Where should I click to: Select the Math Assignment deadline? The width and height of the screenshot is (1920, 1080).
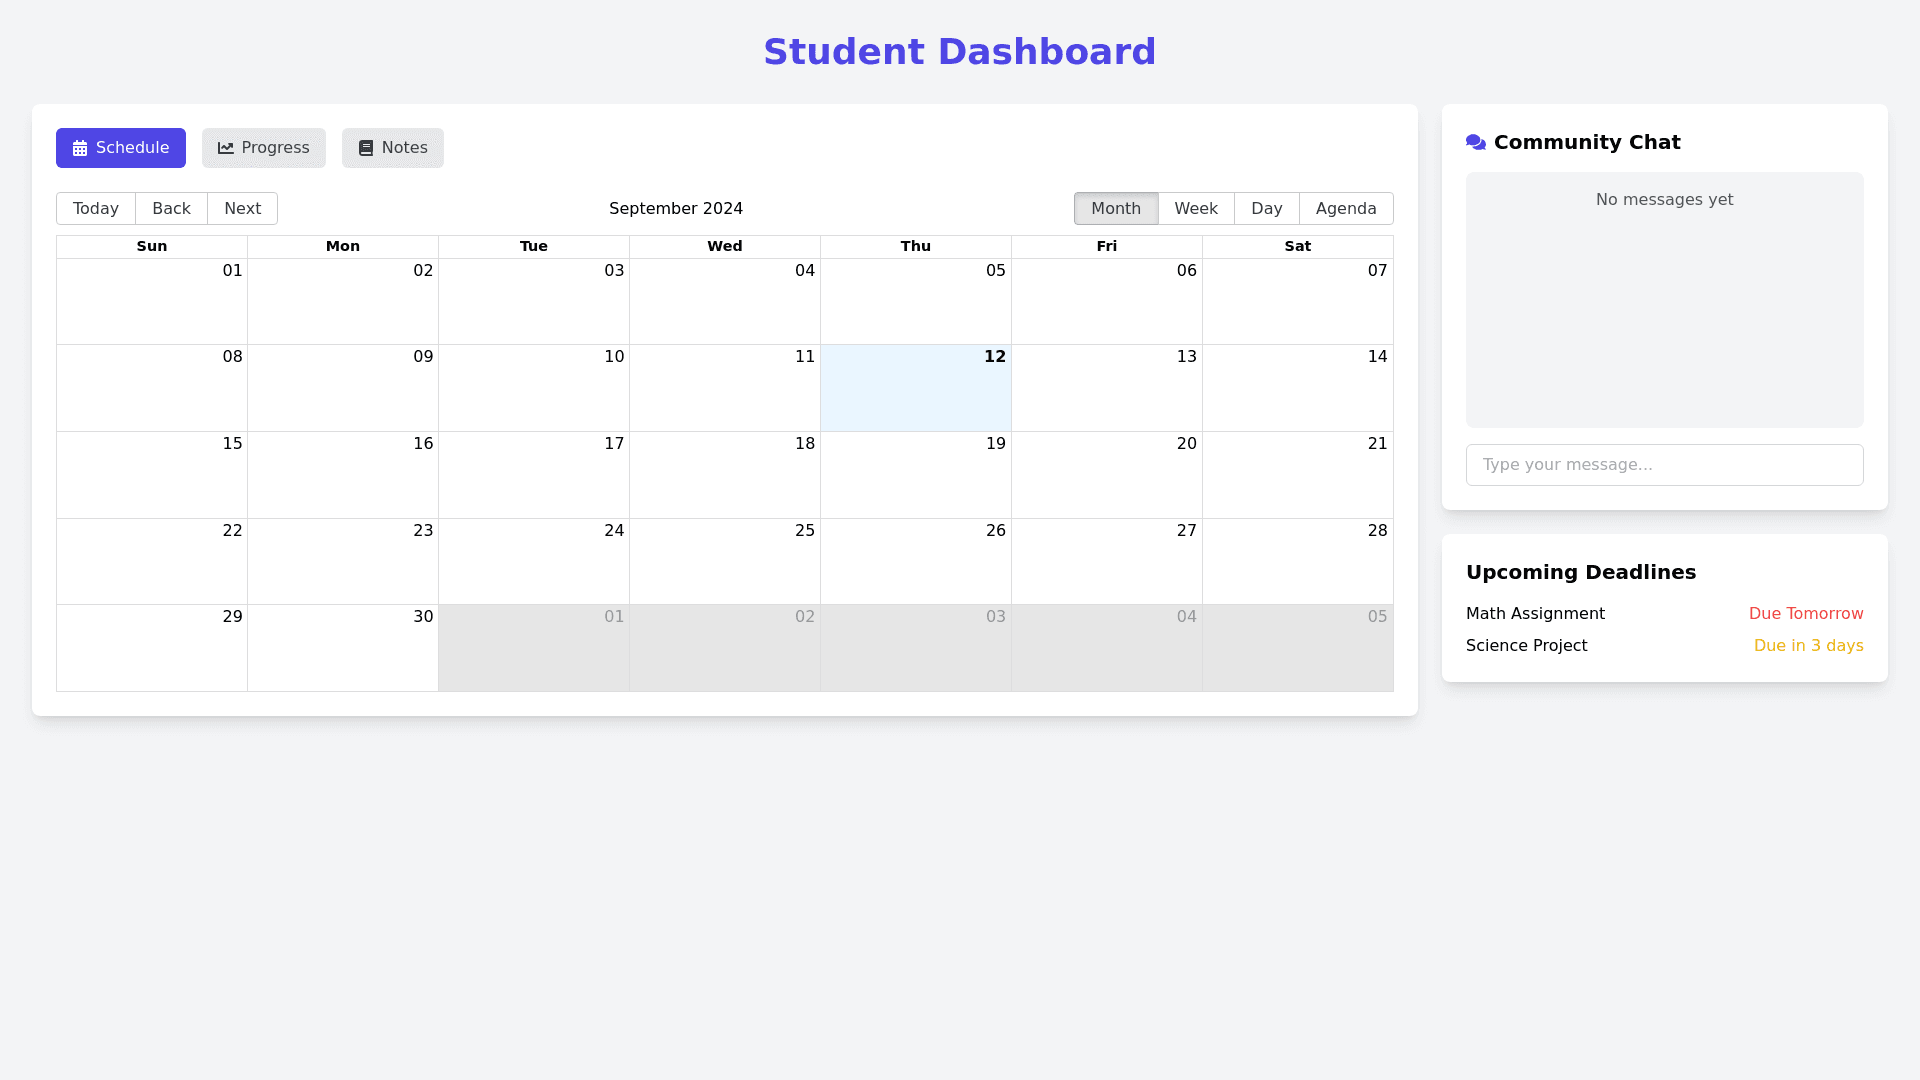1535,614
